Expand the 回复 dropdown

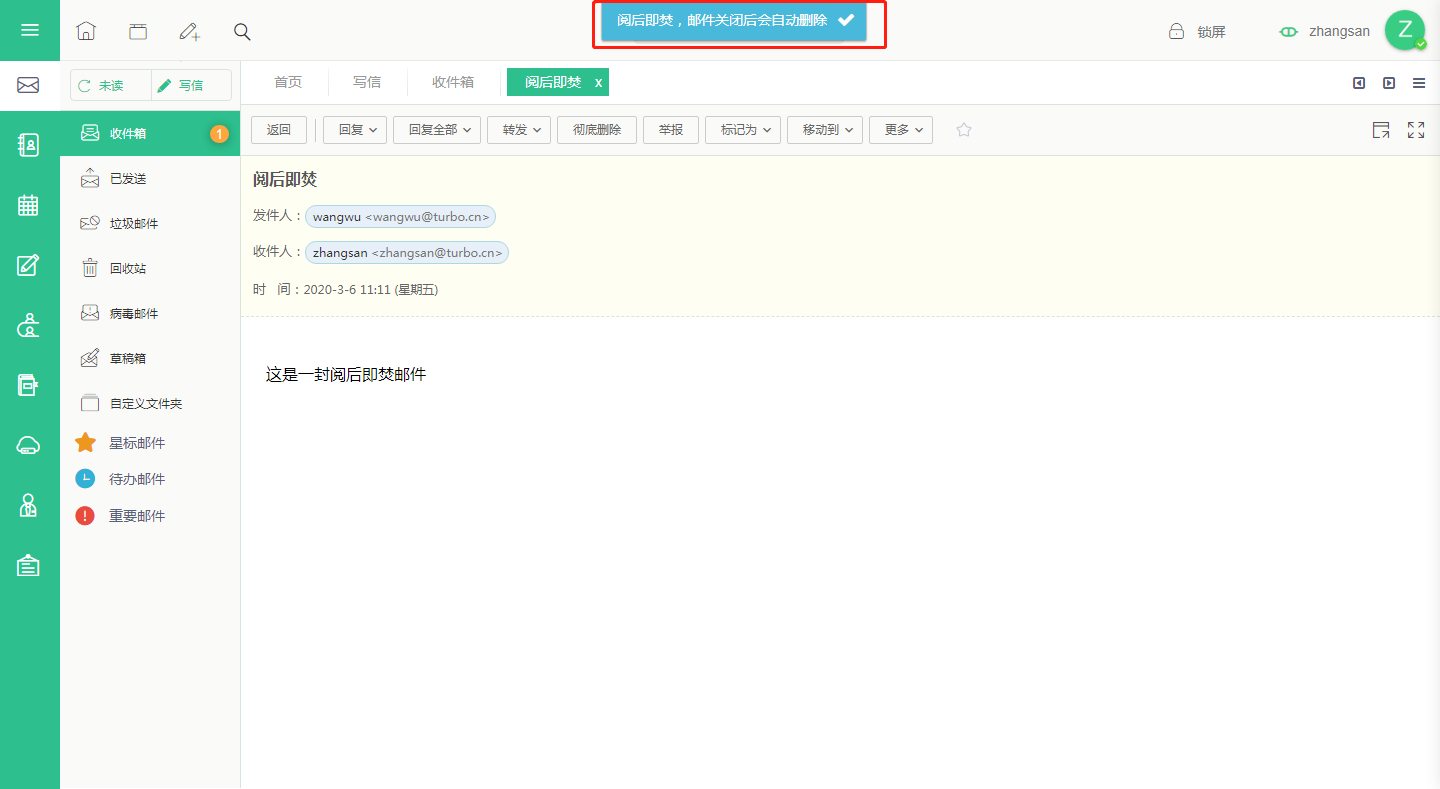click(x=355, y=130)
